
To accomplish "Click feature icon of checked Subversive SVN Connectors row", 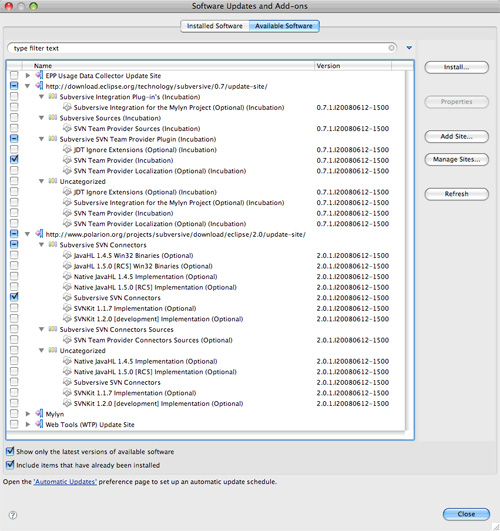I will (67, 297).
